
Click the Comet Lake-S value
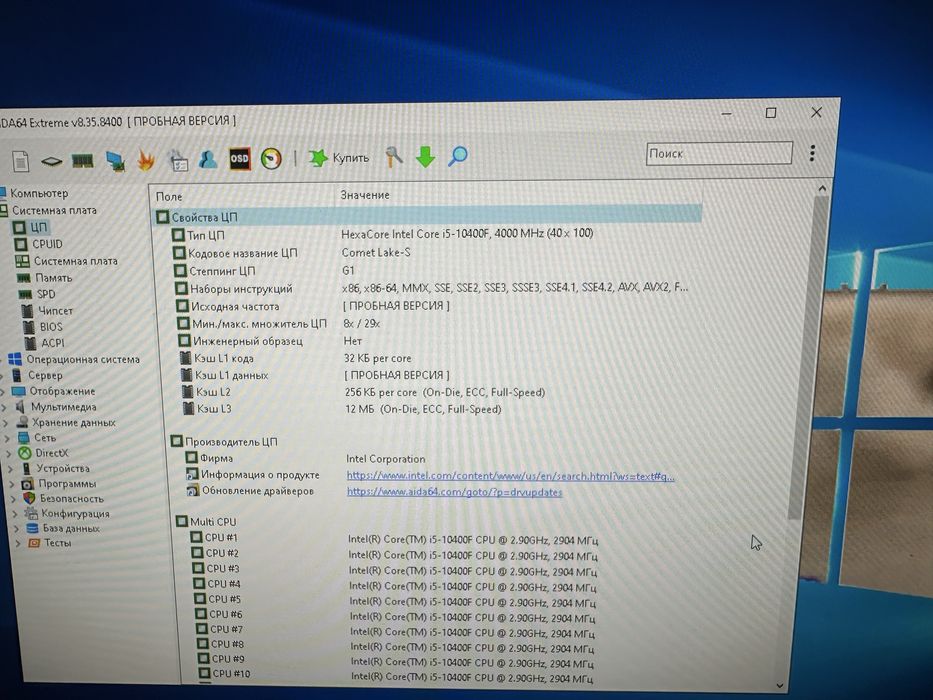[375, 252]
